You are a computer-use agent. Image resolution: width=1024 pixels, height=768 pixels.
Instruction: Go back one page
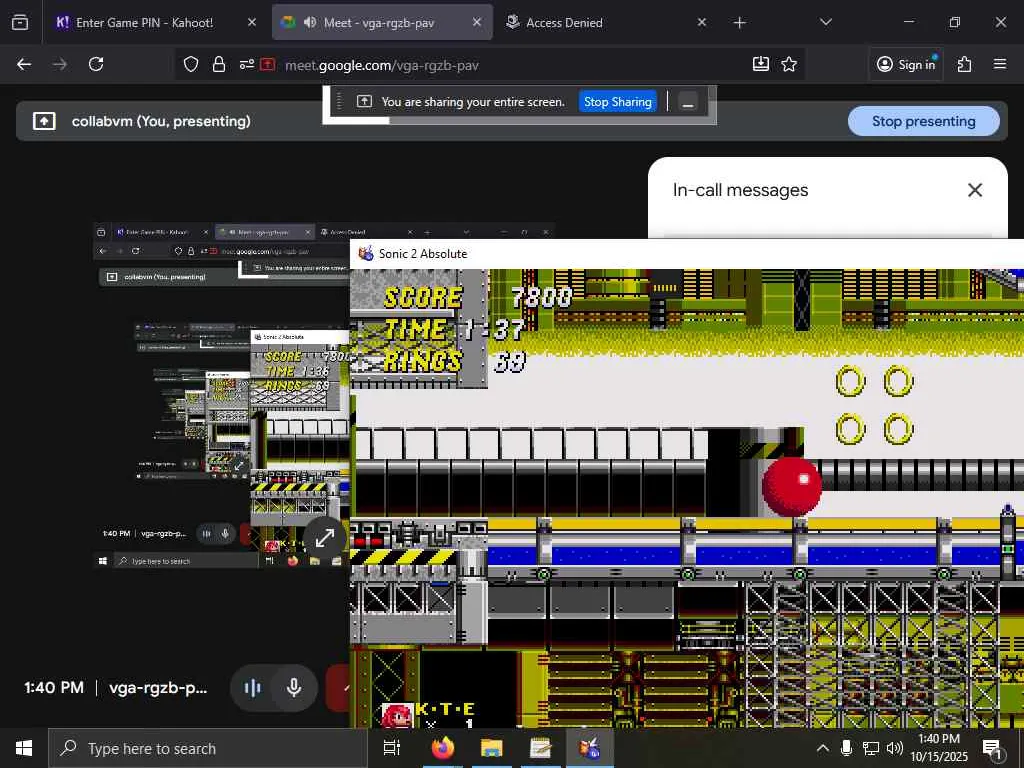pyautogui.click(x=24, y=64)
